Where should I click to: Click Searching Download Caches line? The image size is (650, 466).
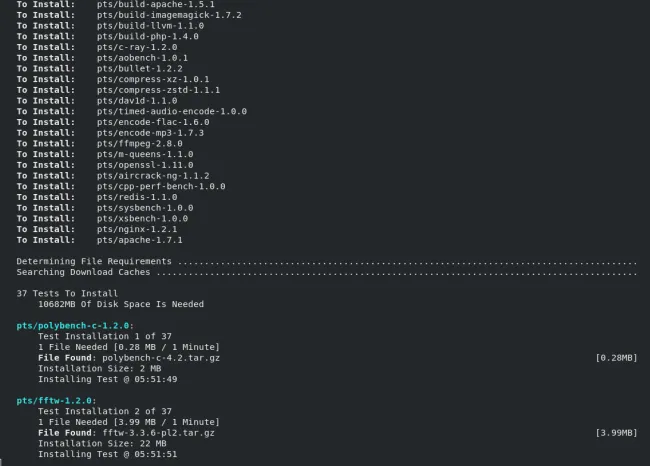(327, 272)
